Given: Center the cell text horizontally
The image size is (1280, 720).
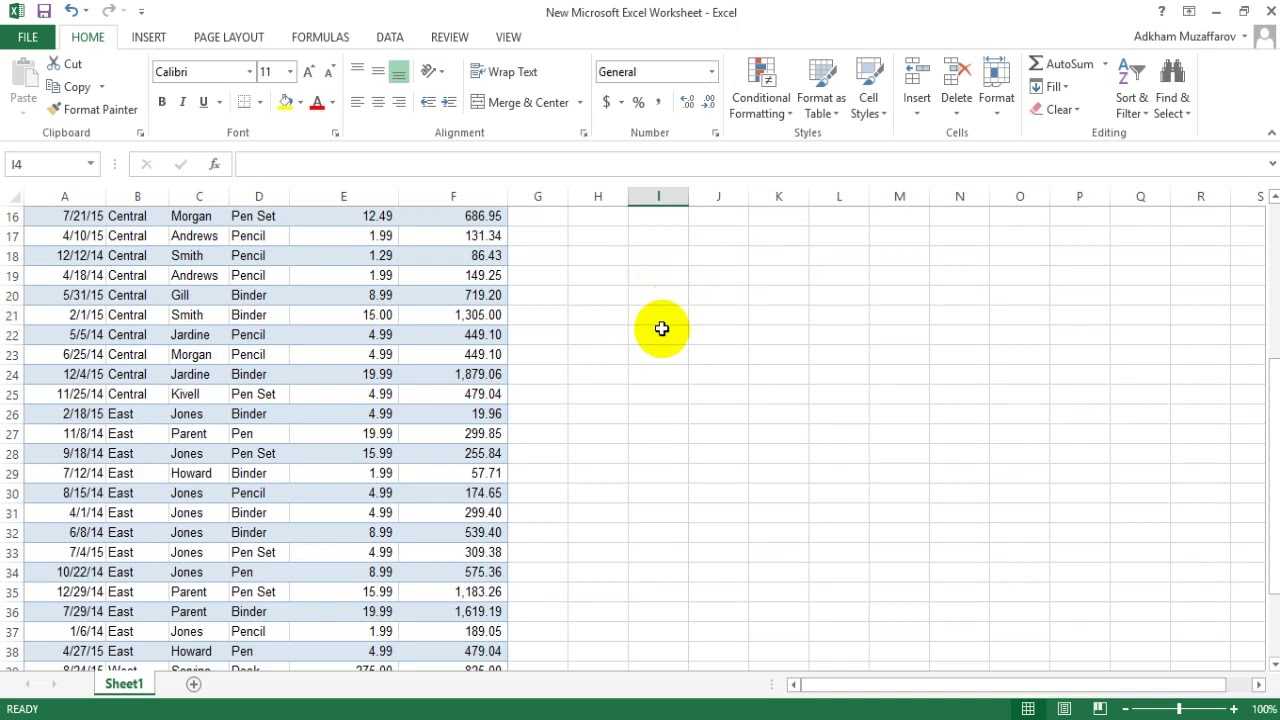Looking at the screenshot, I should tap(378, 103).
